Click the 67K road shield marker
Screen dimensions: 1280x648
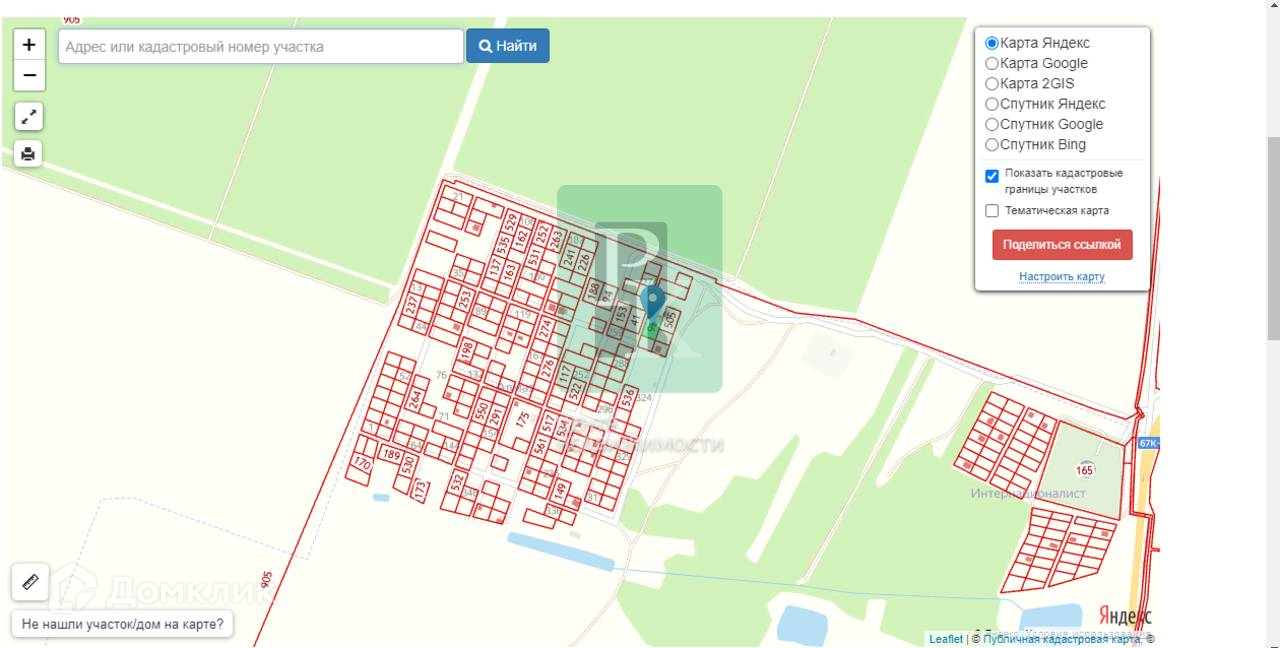1148,442
